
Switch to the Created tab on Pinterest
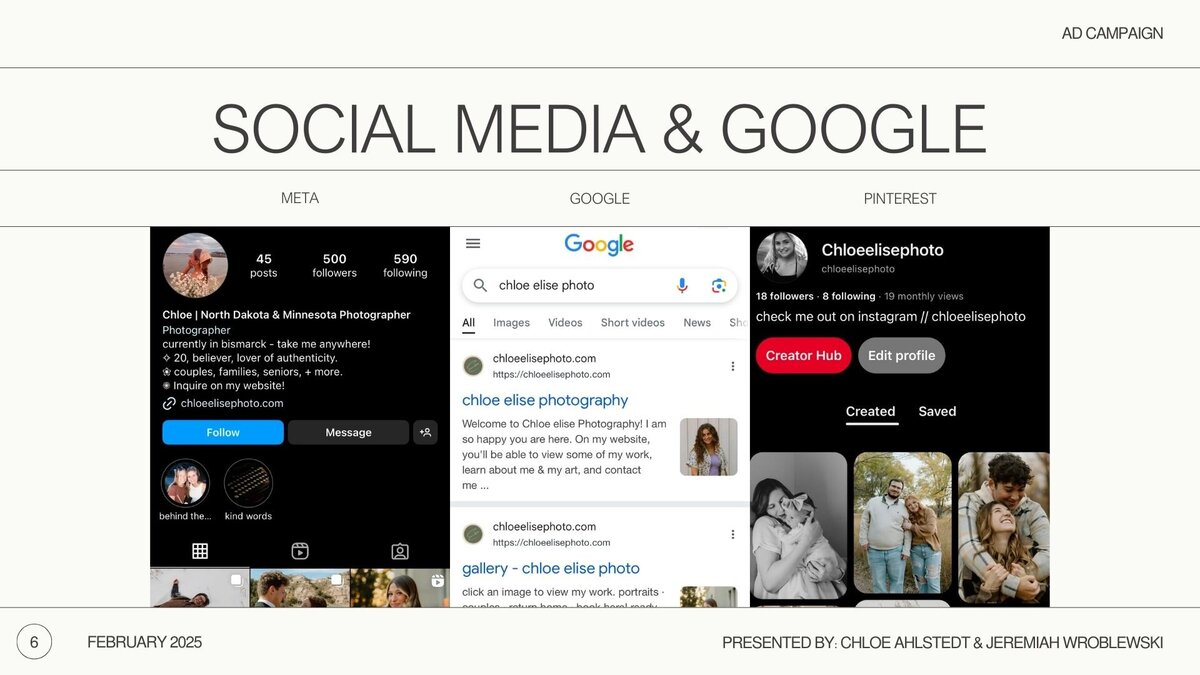(871, 412)
